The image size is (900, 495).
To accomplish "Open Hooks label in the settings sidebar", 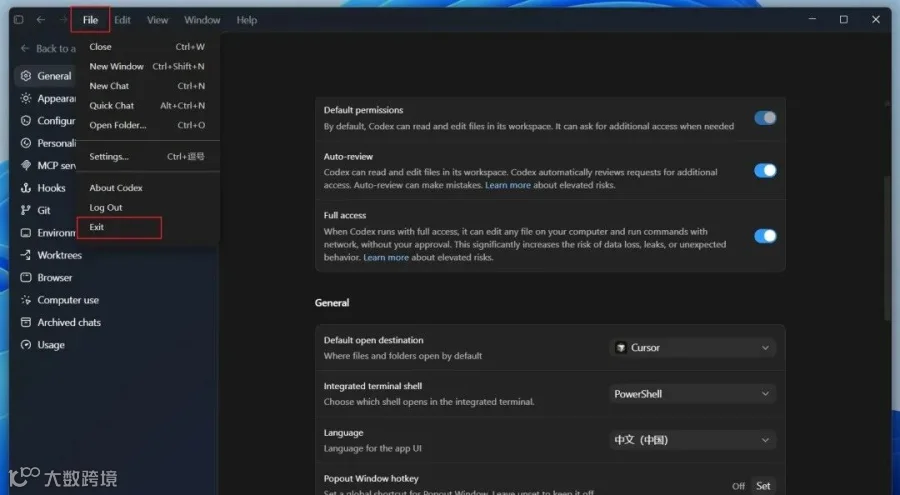I will pos(52,188).
